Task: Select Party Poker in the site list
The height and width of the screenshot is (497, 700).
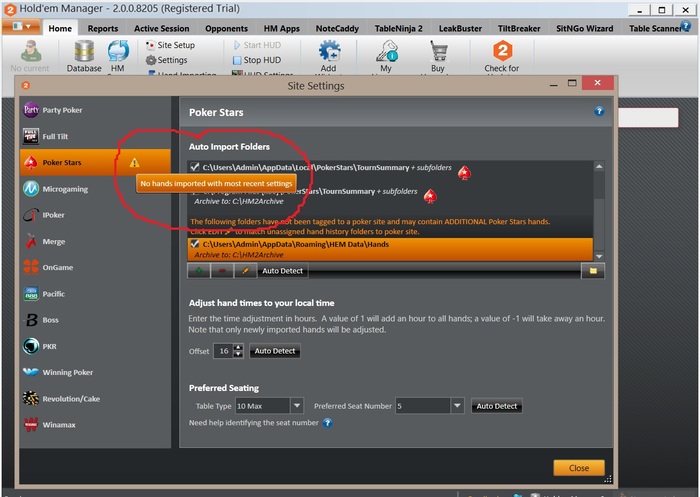Action: (x=95, y=110)
